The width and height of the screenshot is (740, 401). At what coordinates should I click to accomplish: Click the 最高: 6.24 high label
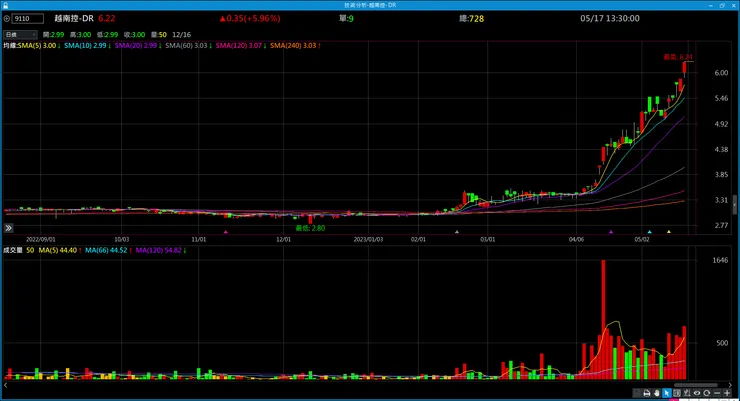[x=678, y=57]
